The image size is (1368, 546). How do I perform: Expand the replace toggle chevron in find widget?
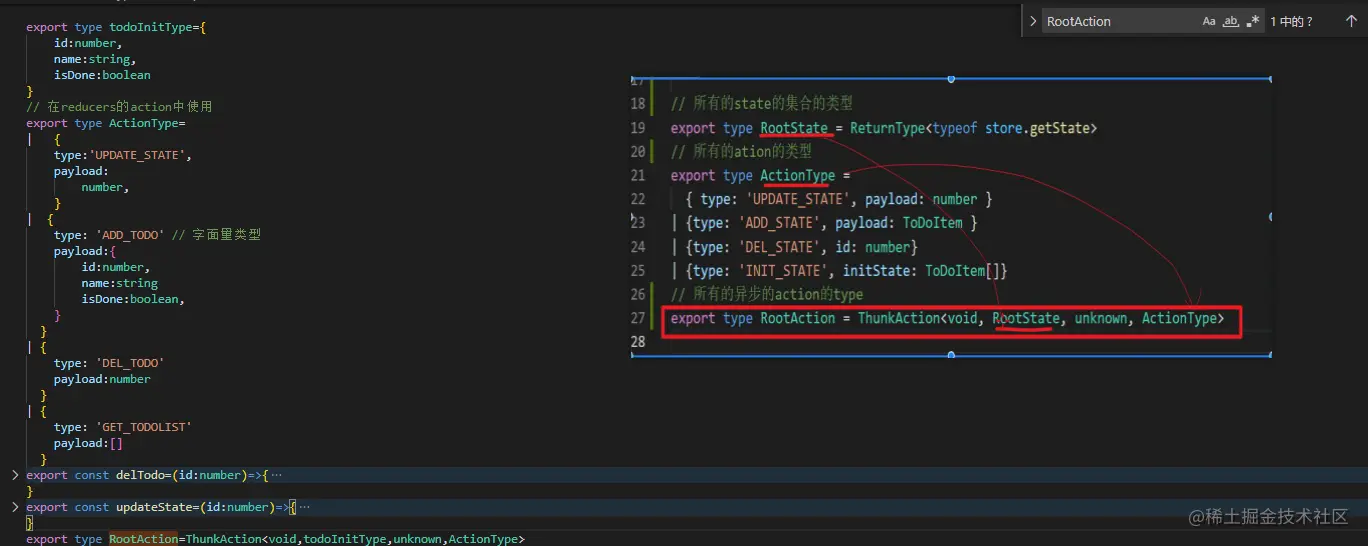1033,21
